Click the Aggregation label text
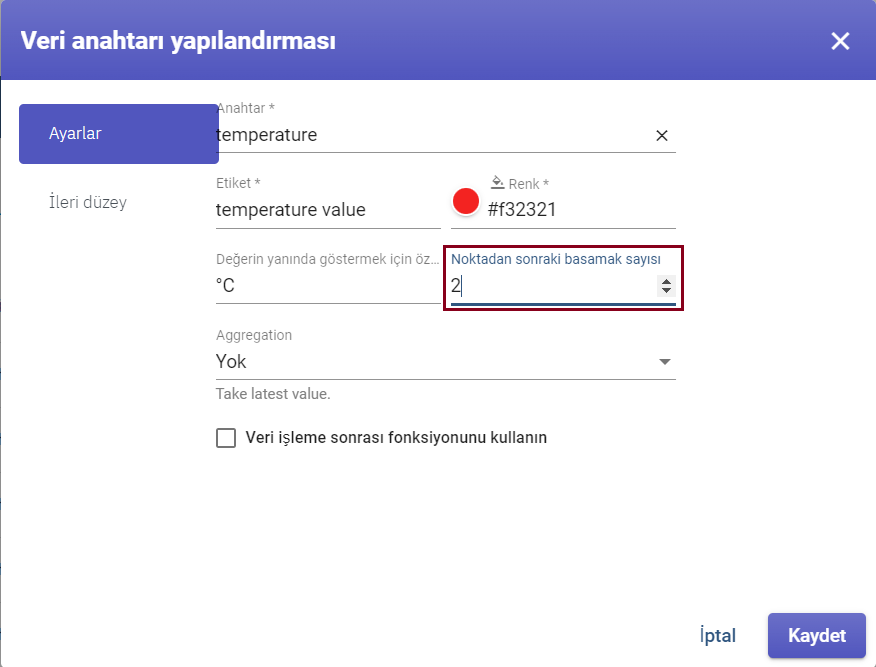Viewport: 876px width, 667px height. tap(254, 335)
